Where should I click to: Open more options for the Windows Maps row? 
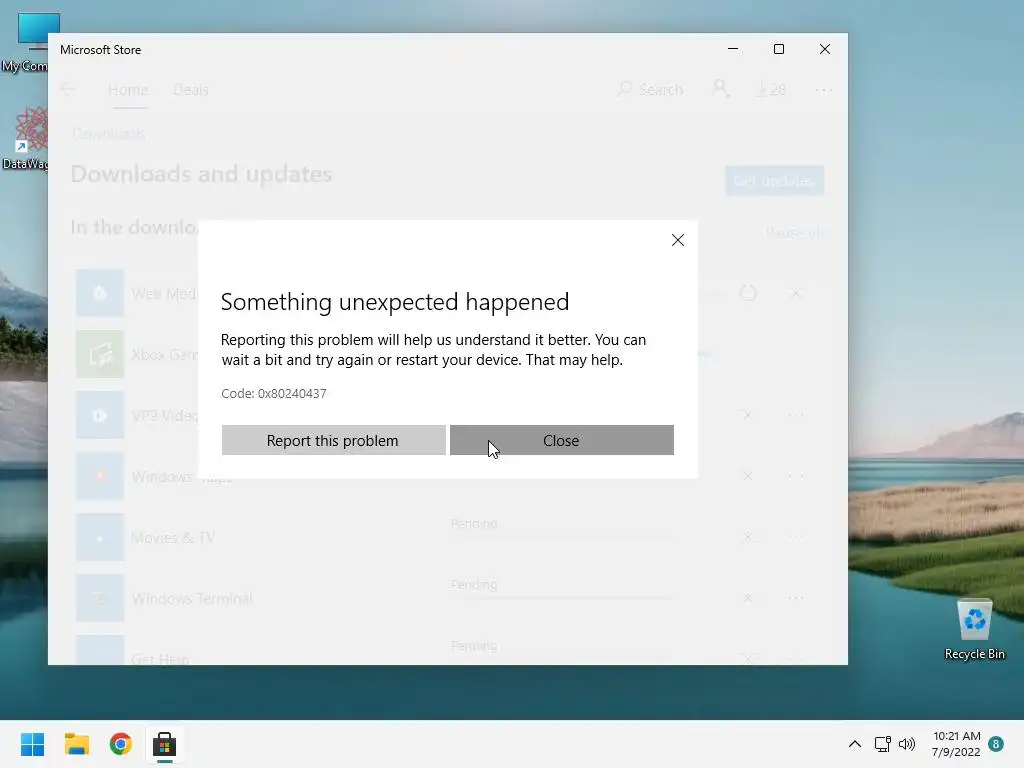point(795,476)
